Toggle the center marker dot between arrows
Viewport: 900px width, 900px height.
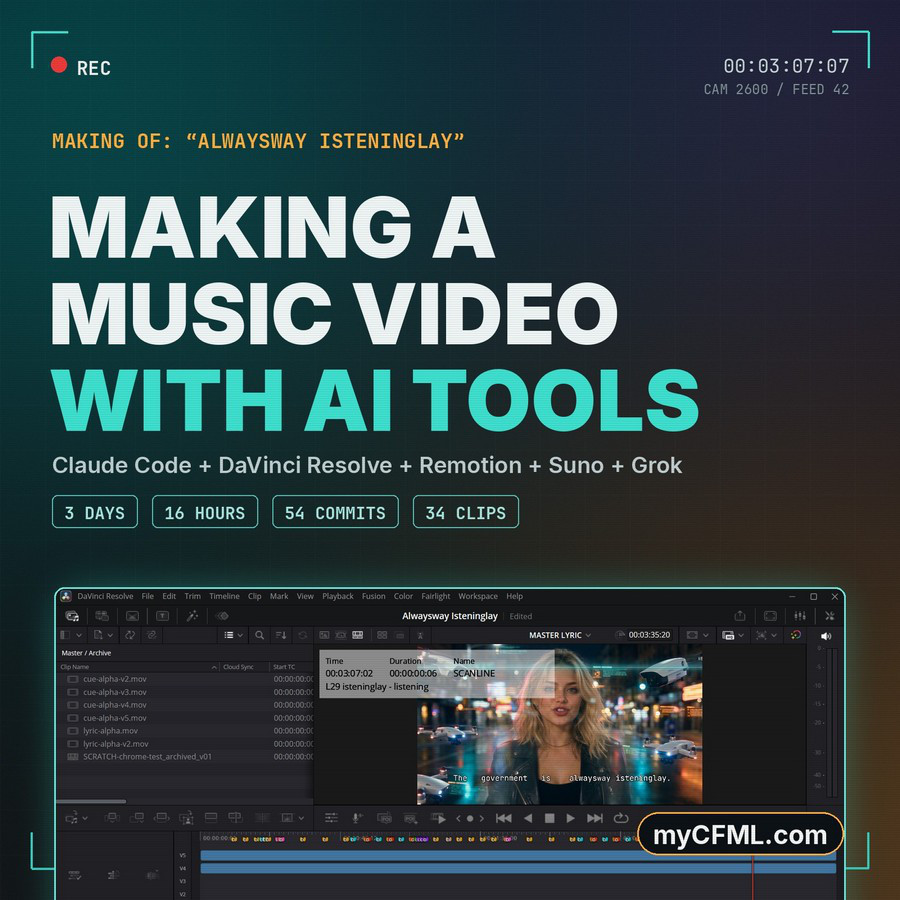pyautogui.click(x=470, y=818)
